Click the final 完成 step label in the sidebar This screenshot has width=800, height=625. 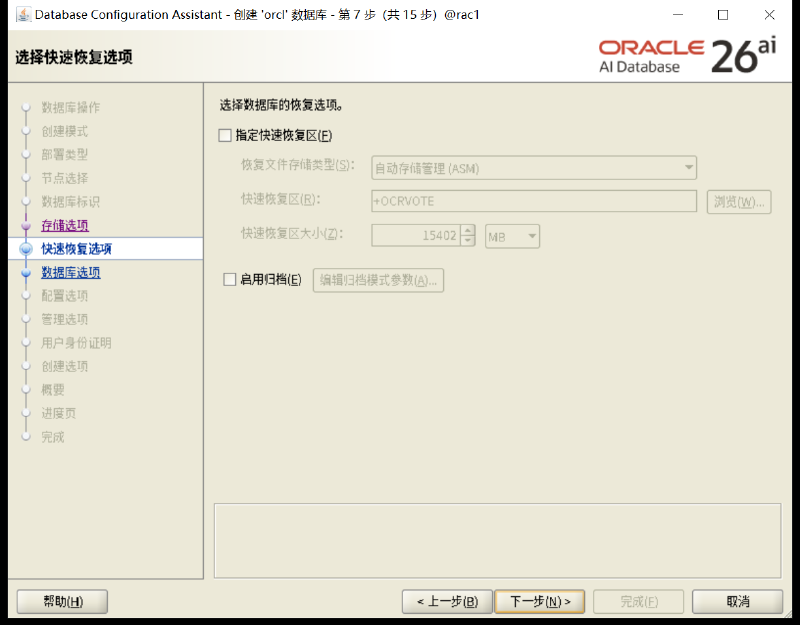click(x=53, y=437)
